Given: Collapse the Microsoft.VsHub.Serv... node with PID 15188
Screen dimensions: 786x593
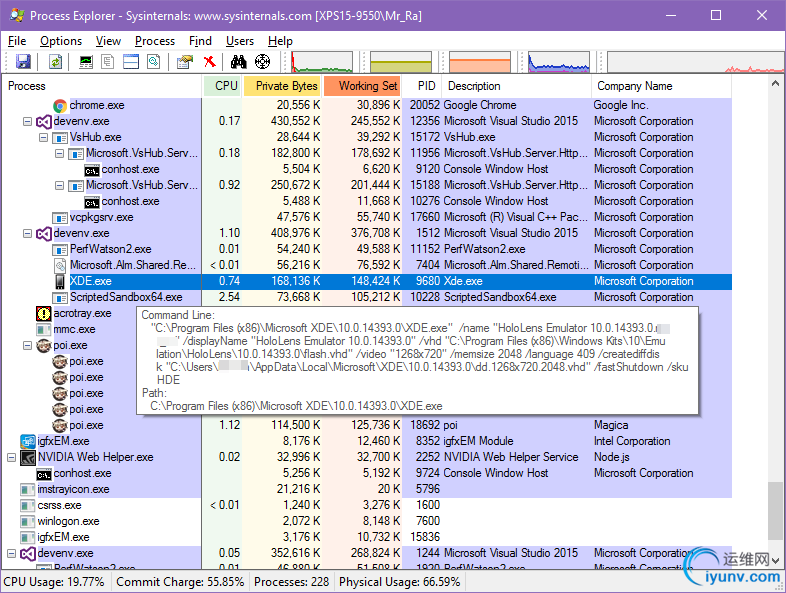Looking at the screenshot, I should point(60,185).
